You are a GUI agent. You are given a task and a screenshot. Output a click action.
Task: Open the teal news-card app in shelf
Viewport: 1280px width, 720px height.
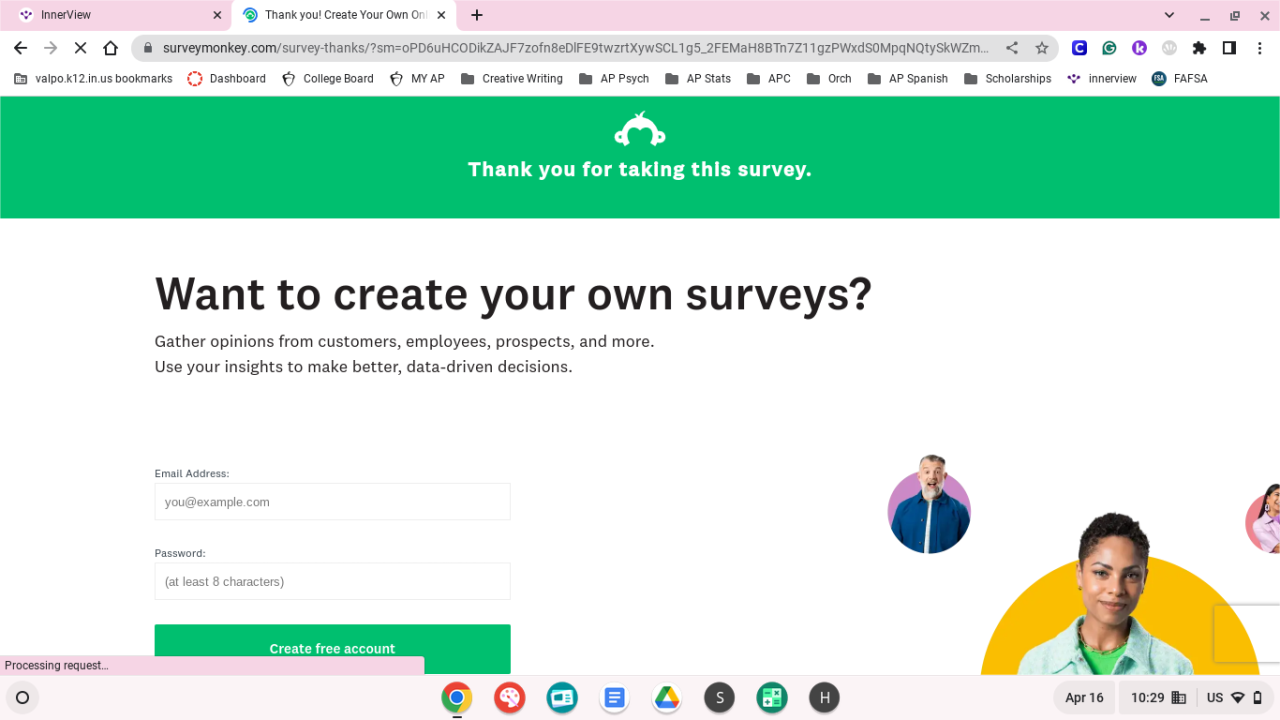(562, 697)
